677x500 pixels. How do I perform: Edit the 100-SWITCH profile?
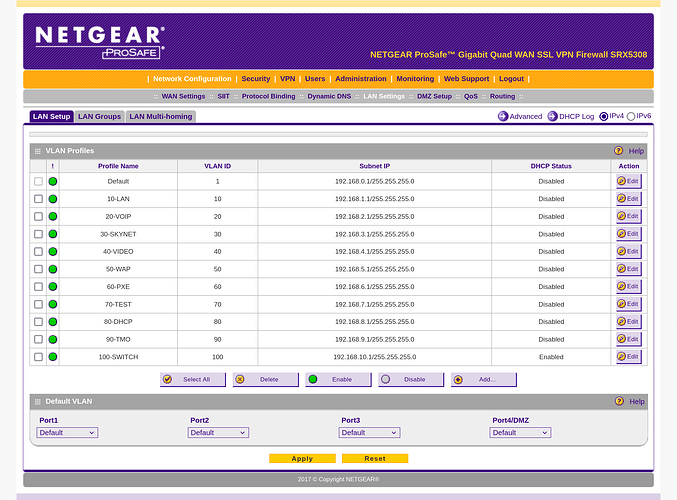[629, 357]
